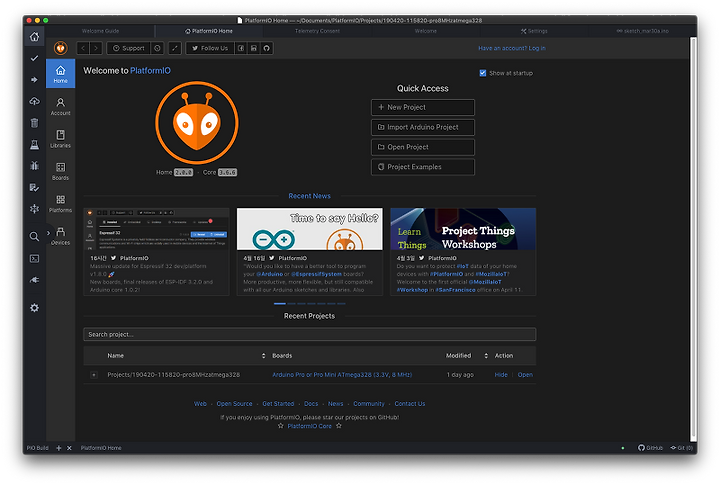Switch to the Welcome Guide tab
The width and height of the screenshot is (720, 485).
pos(101,31)
